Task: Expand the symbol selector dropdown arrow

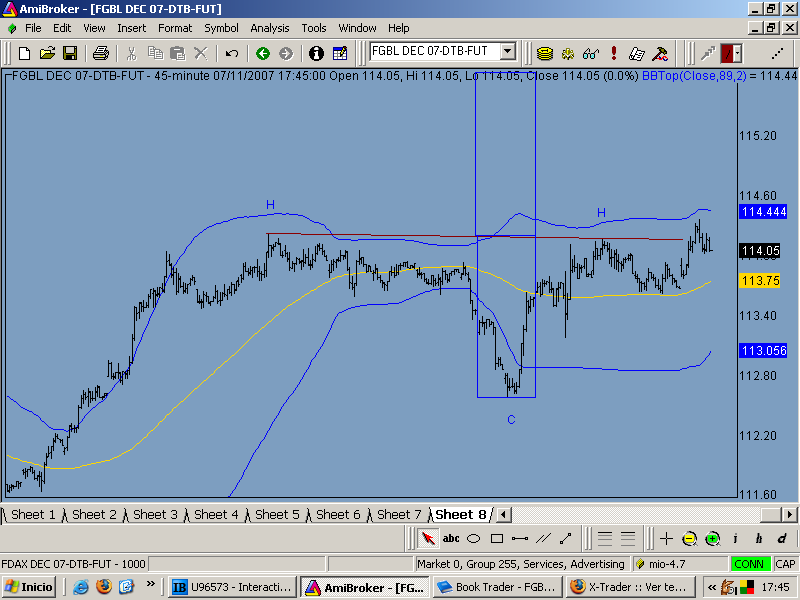Action: [x=508, y=51]
